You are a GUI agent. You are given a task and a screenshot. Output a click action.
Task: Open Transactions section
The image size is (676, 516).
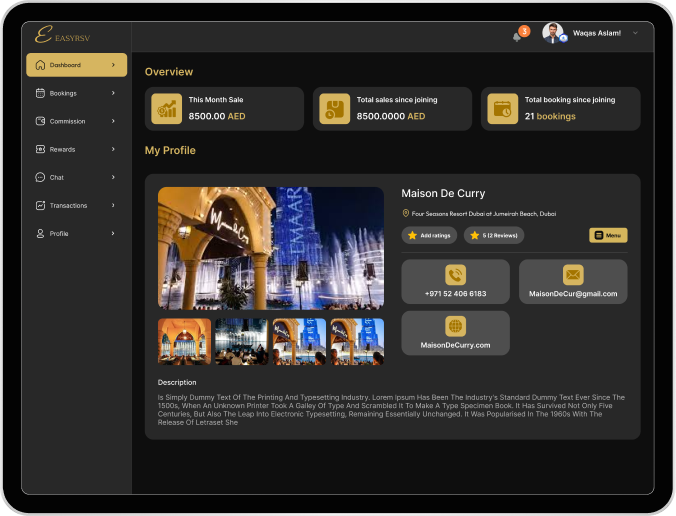click(x=77, y=205)
